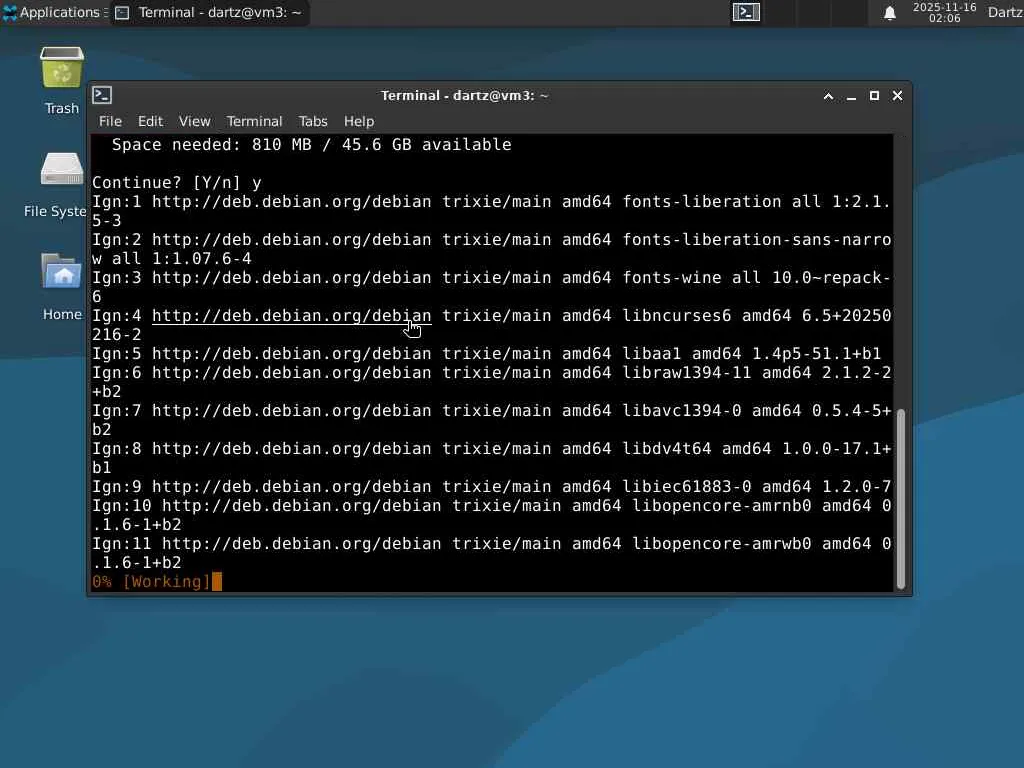Click the window title 'Terminal - dartz@vm3: ~'

click(x=464, y=96)
